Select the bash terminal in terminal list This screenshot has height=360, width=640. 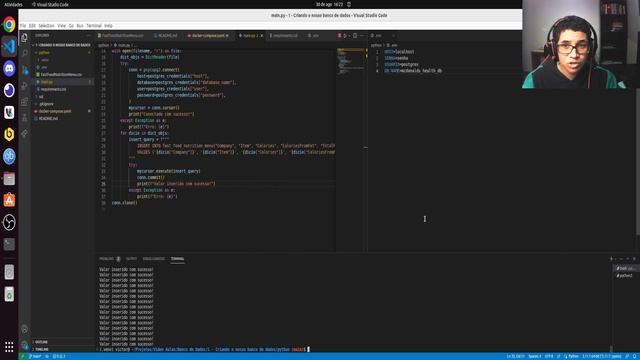pyautogui.click(x=625, y=268)
